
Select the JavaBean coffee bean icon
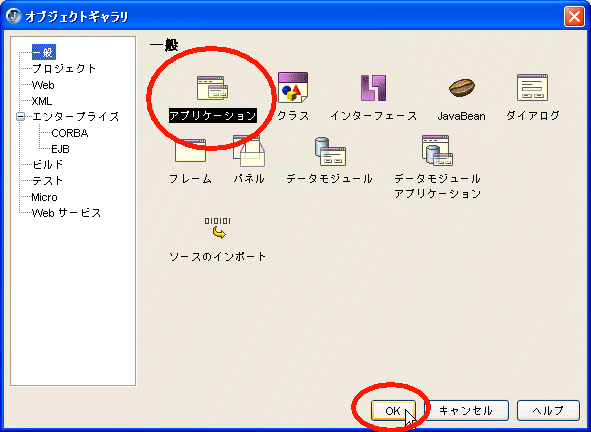(462, 87)
